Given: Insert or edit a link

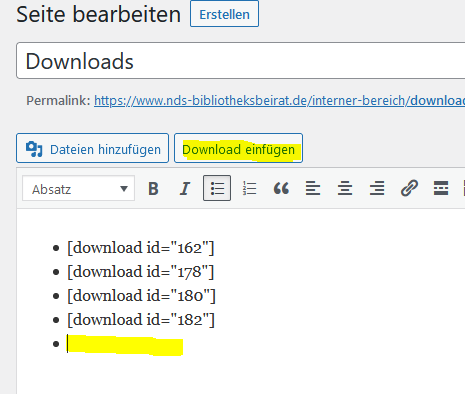Looking at the screenshot, I should pyautogui.click(x=409, y=189).
